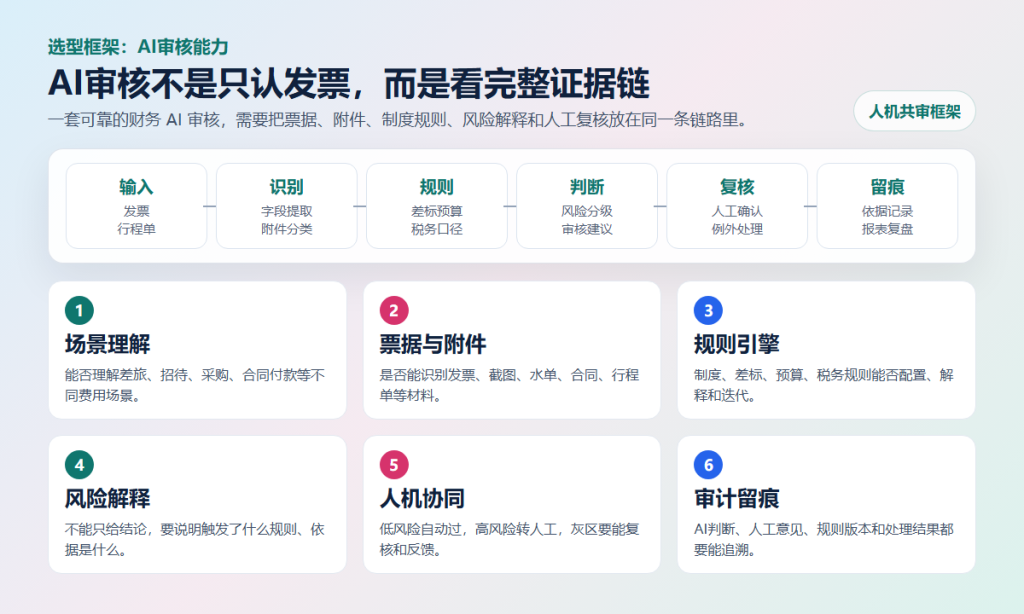Click the 票据与附件 card title

(x=433, y=344)
